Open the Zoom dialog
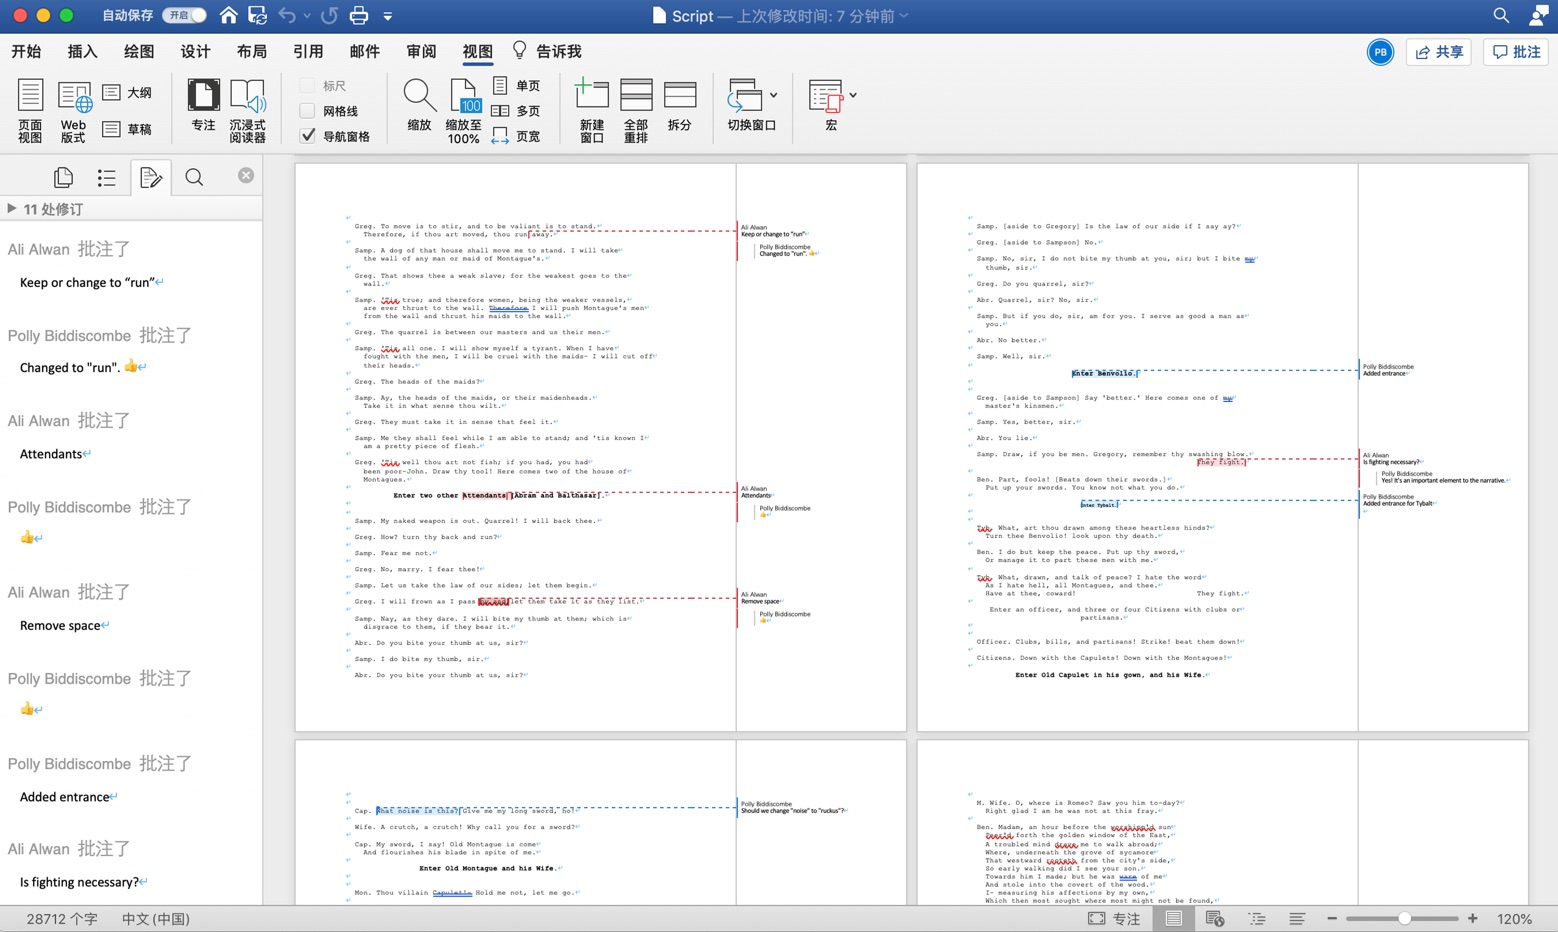Screen dimensions: 1558x932 419,105
